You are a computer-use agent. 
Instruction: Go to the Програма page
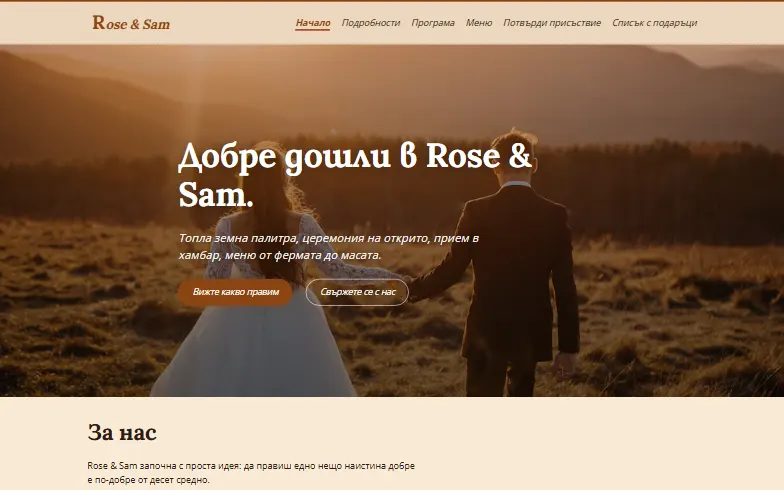point(432,23)
